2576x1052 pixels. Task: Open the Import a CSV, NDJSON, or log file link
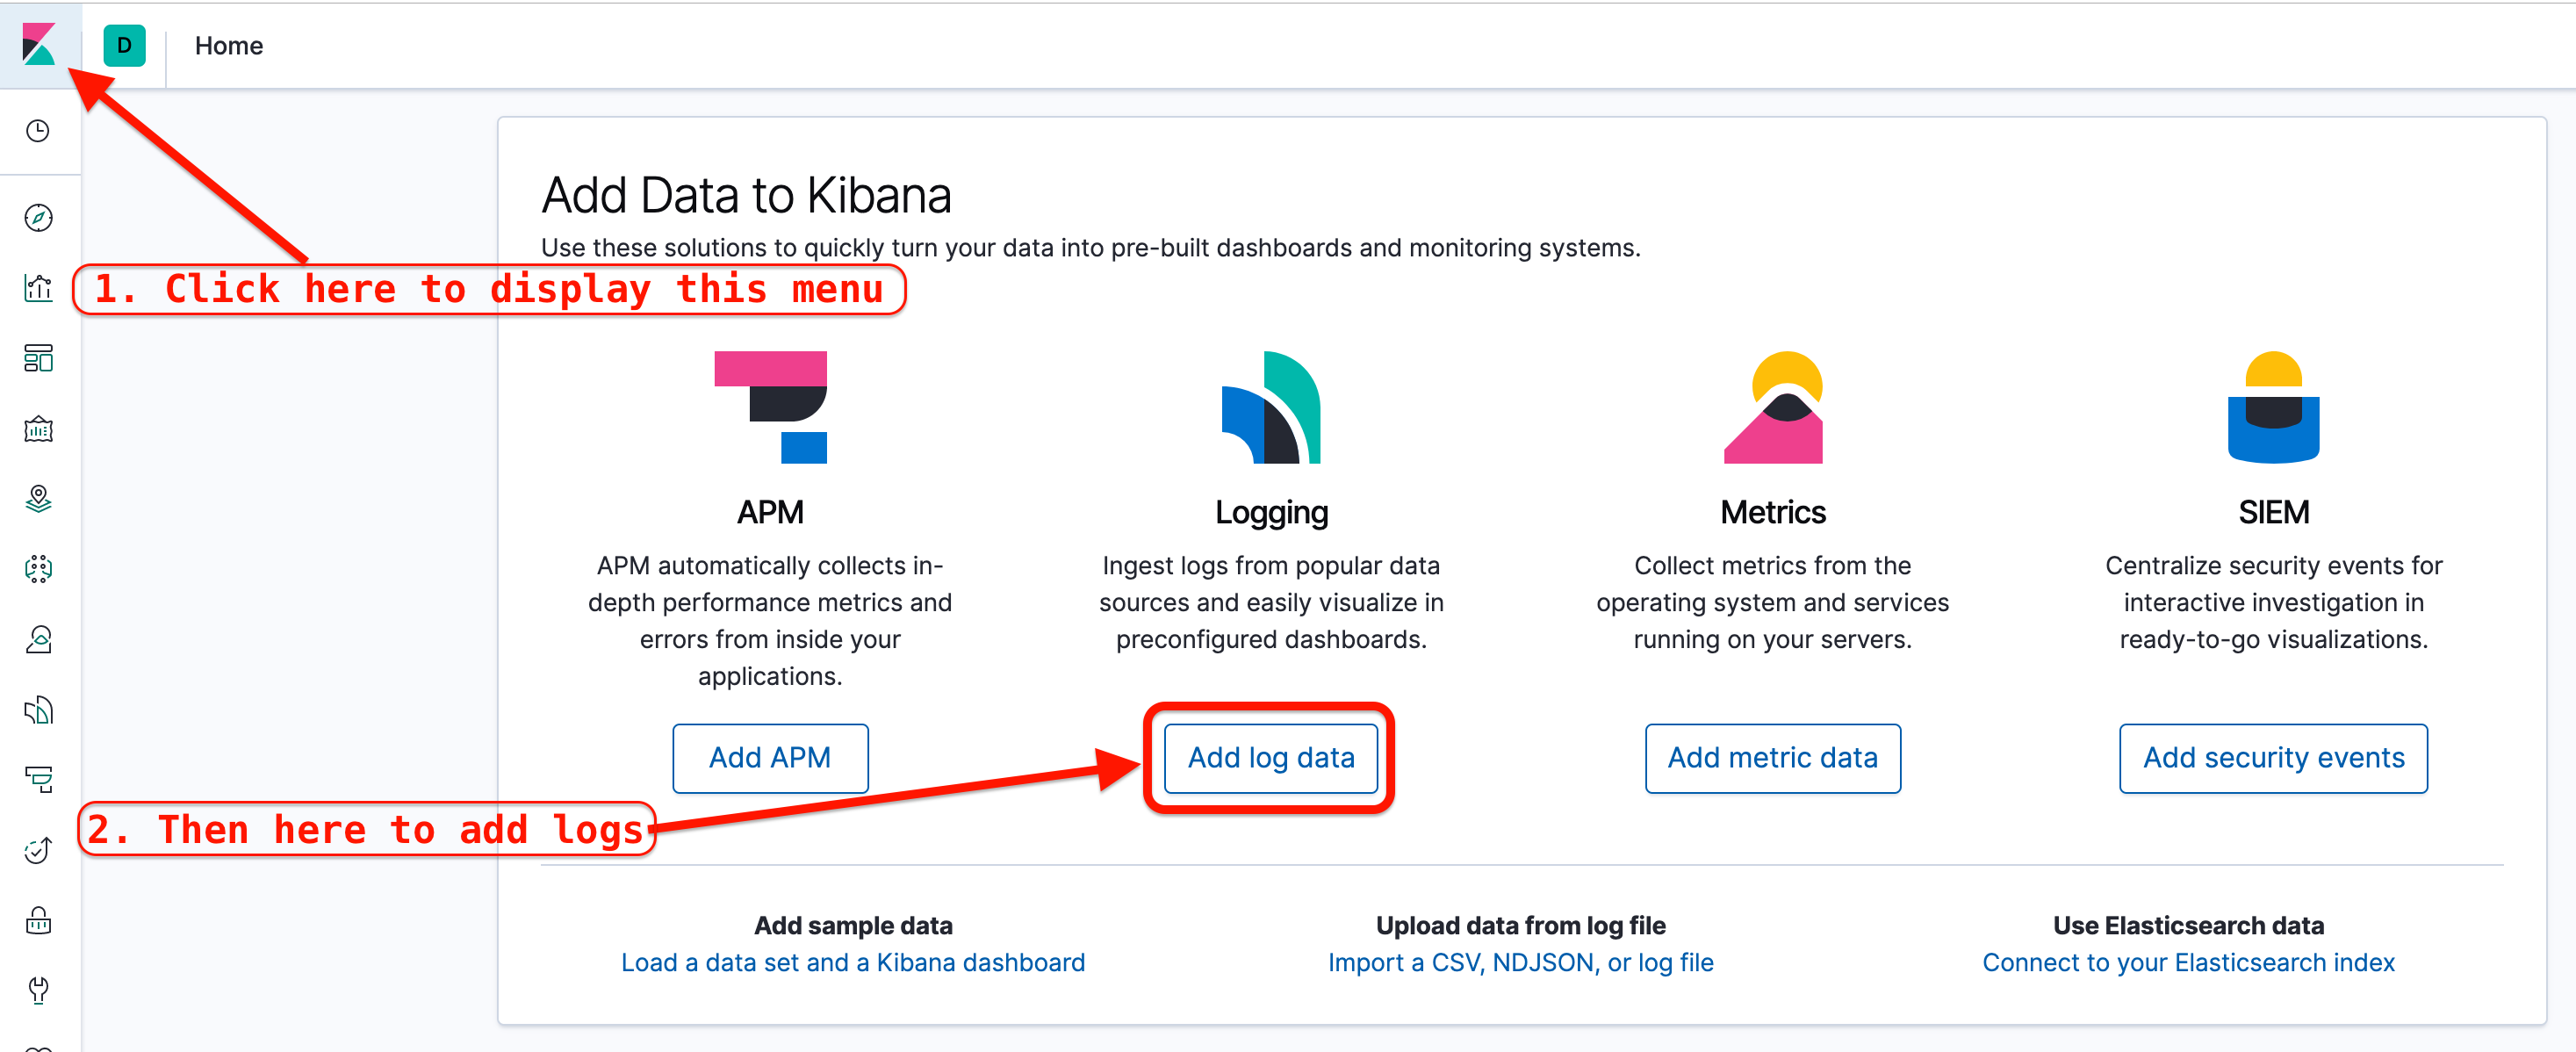[x=1520, y=962]
